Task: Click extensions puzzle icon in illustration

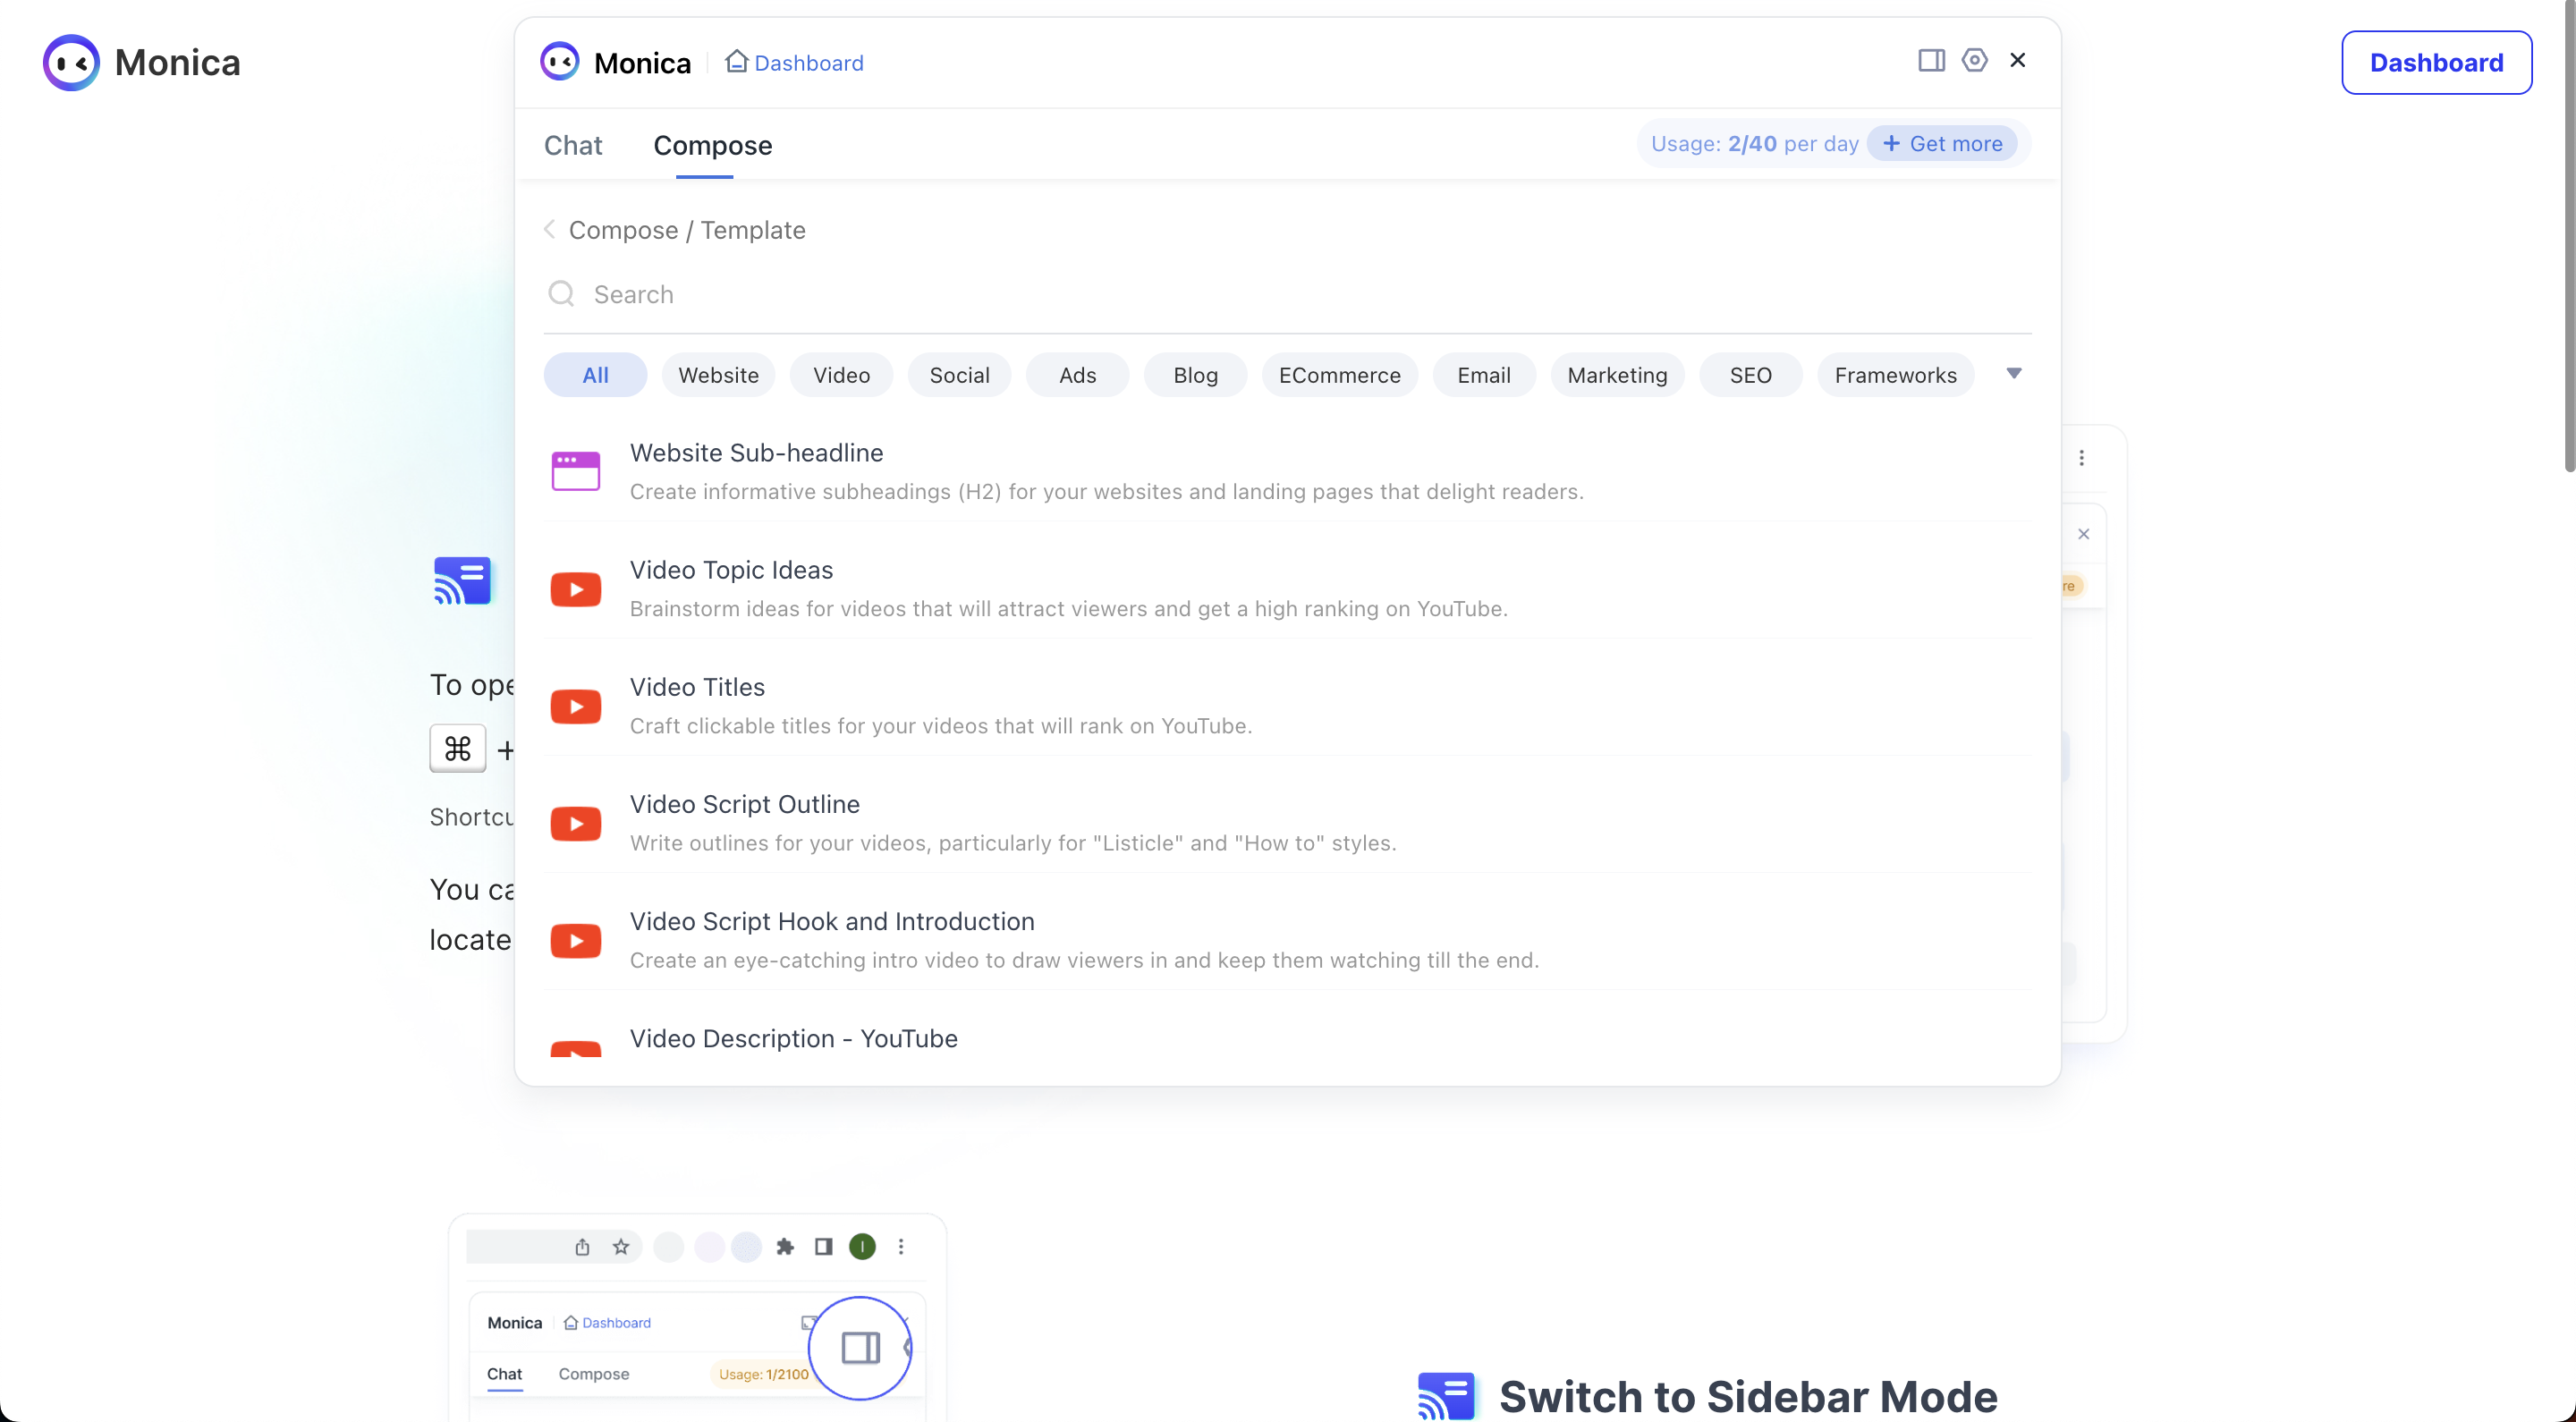Action: click(x=785, y=1246)
